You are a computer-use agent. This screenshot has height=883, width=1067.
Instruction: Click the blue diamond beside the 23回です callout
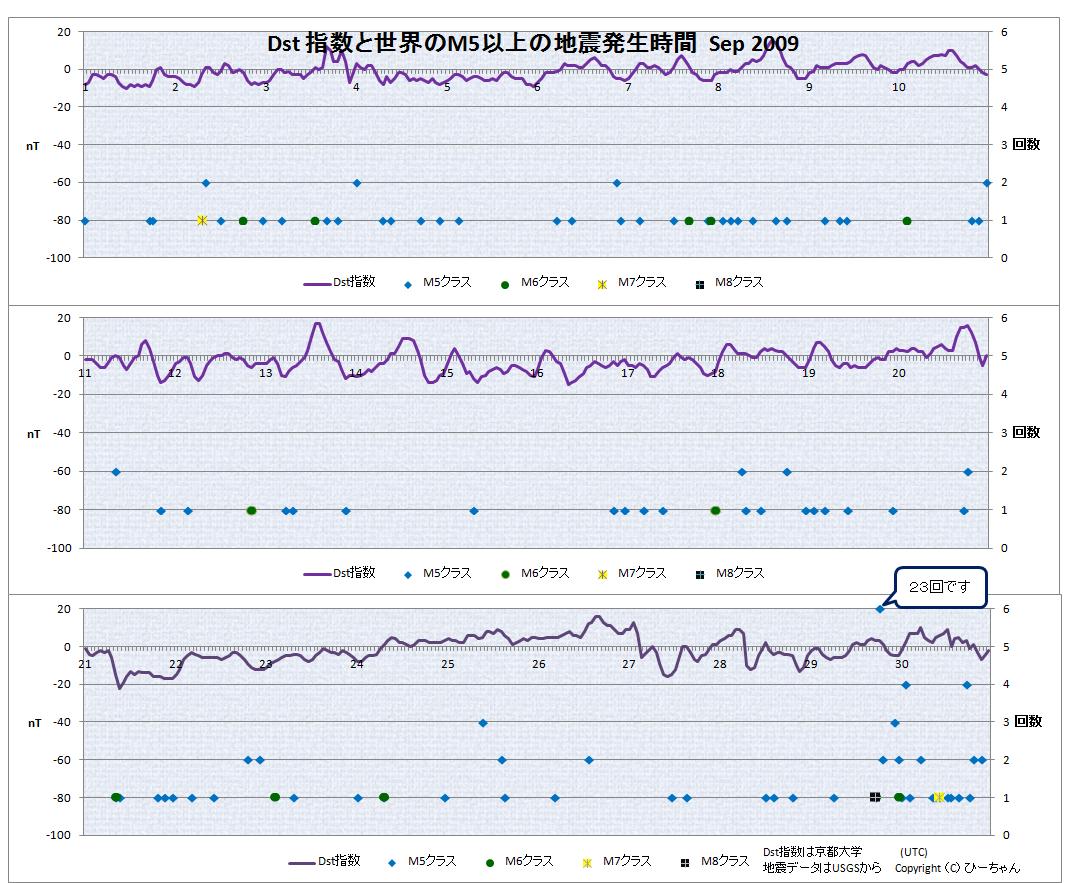point(880,609)
